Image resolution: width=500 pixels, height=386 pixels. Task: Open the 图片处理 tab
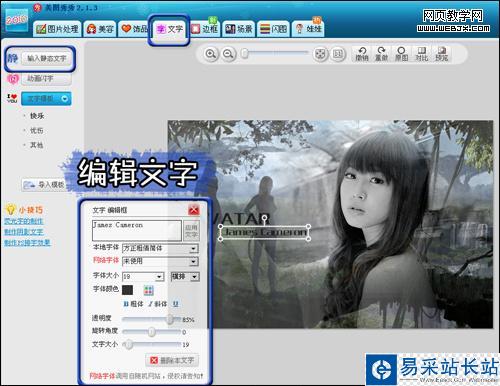pyautogui.click(x=57, y=29)
